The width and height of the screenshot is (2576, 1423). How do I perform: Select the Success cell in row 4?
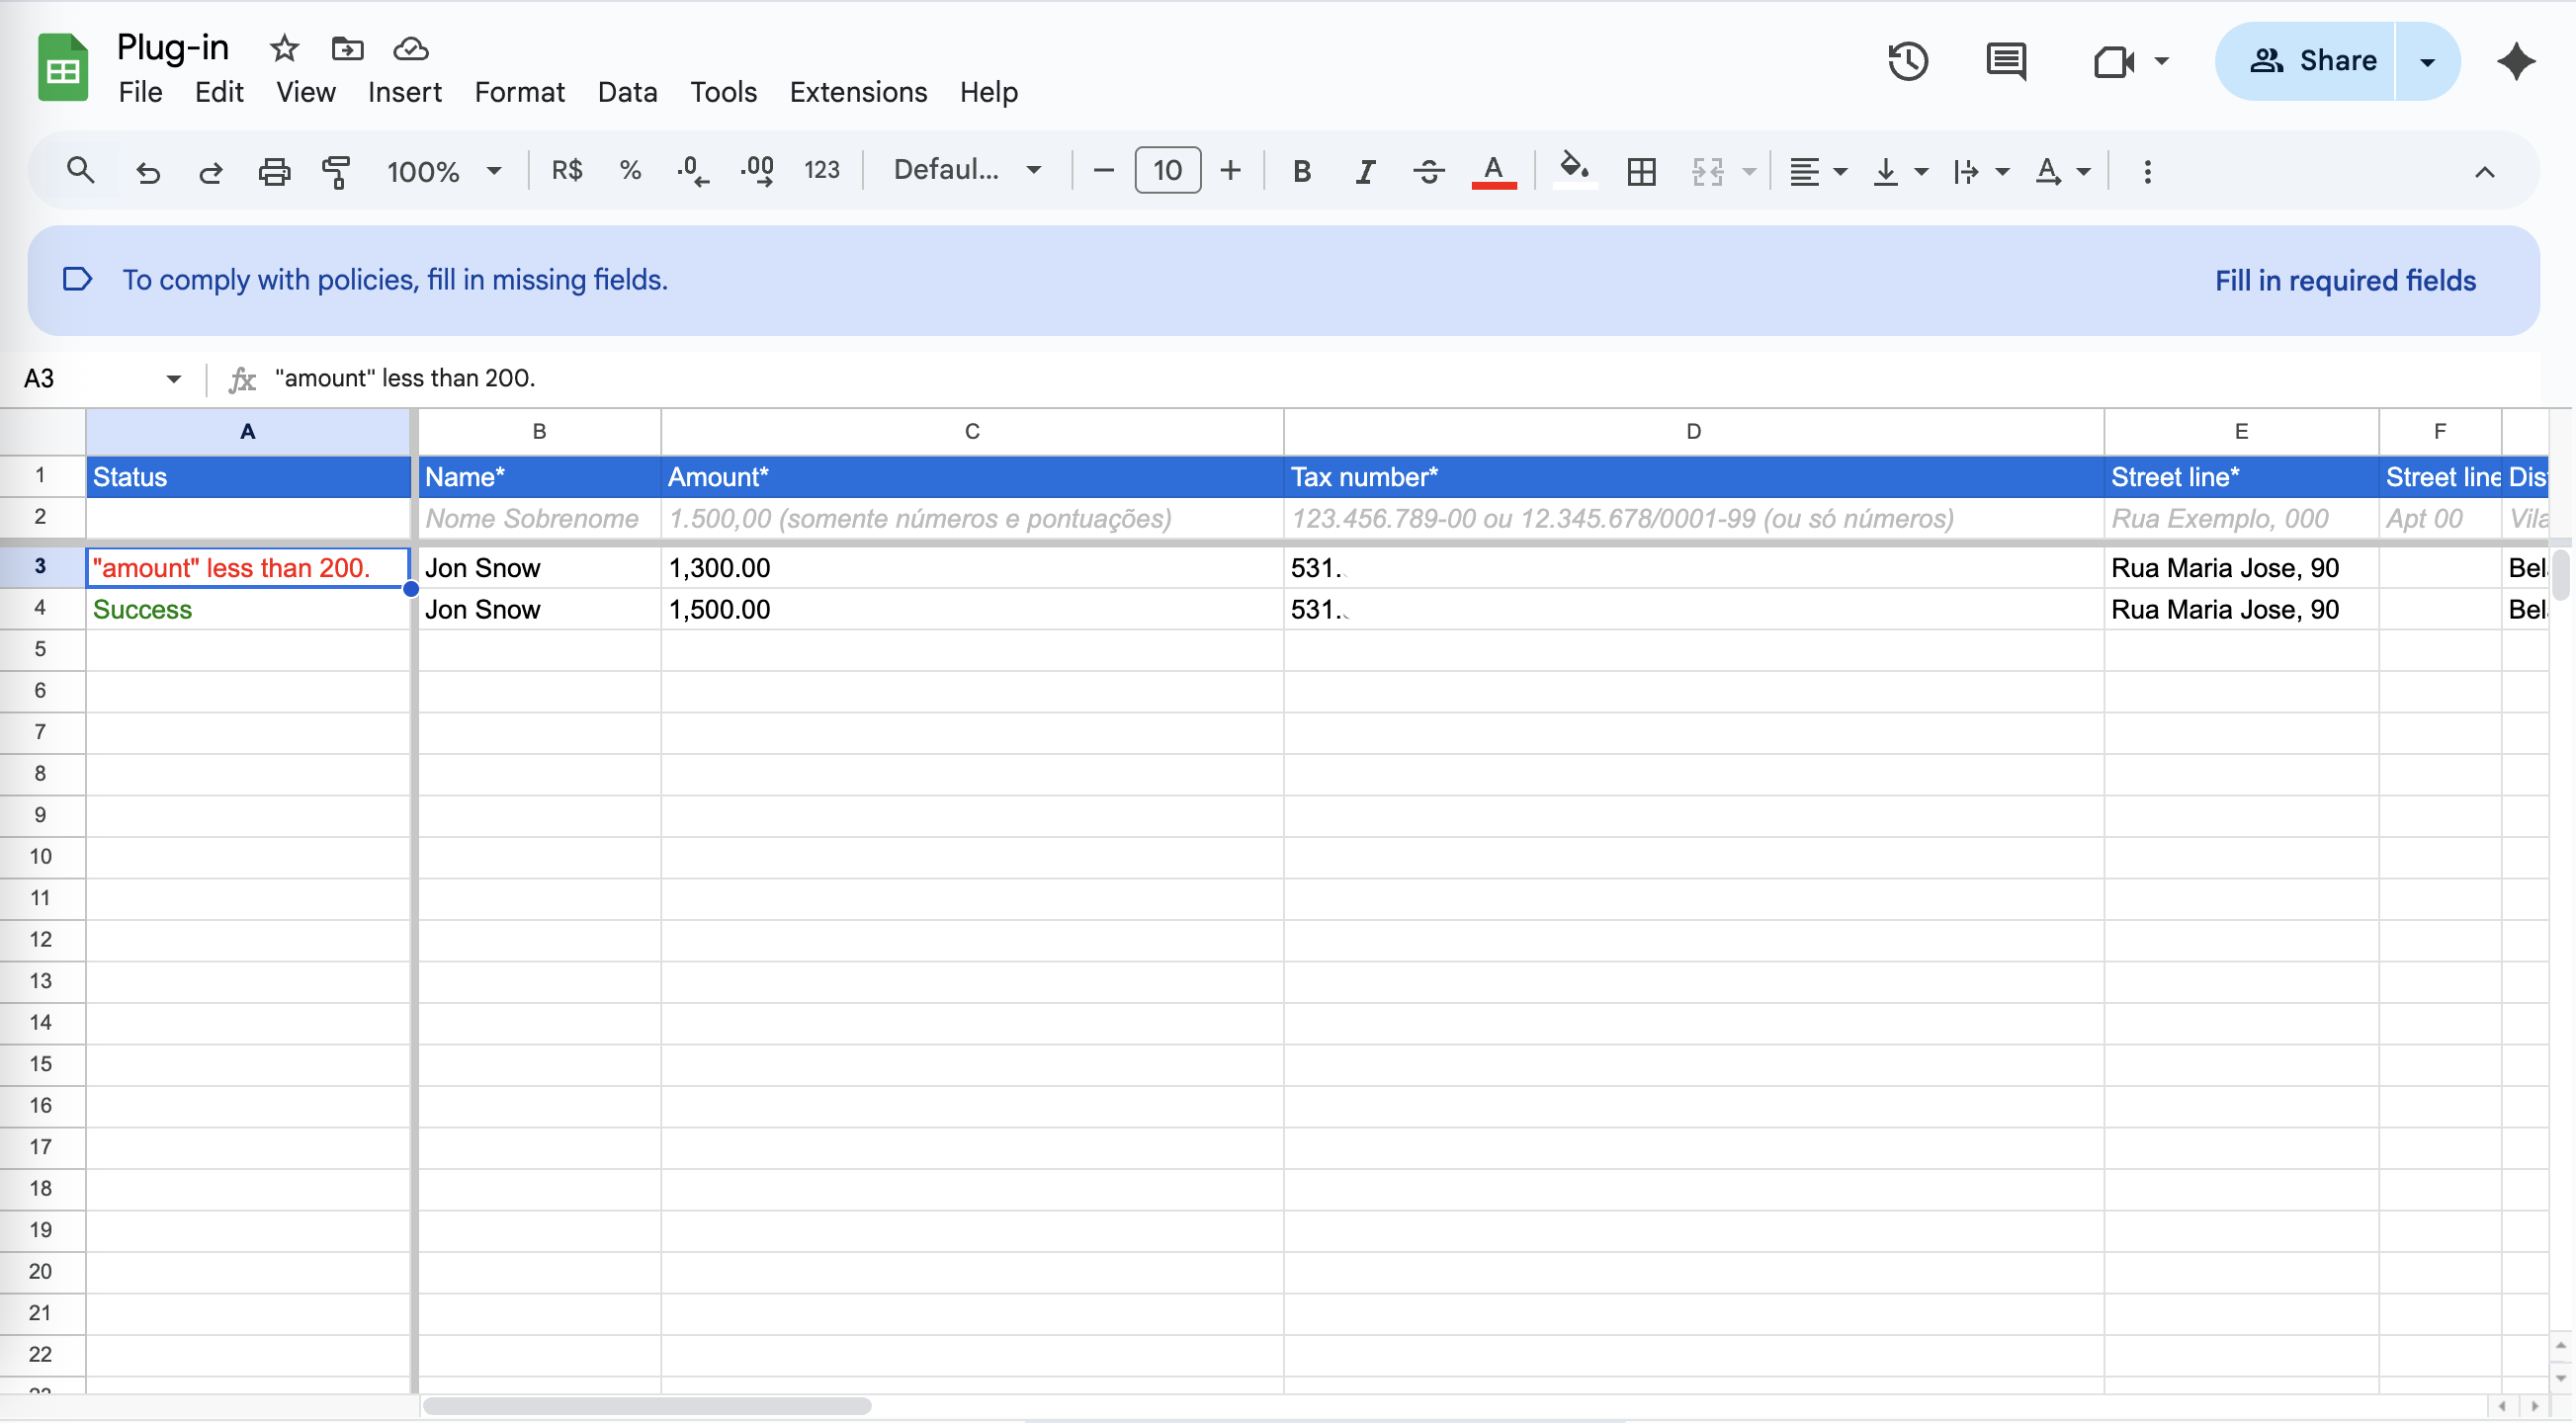coord(247,609)
